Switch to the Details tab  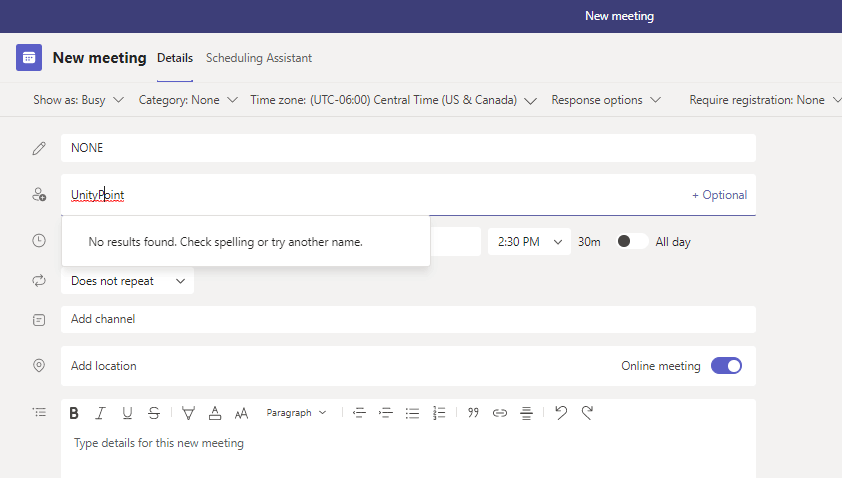(175, 58)
